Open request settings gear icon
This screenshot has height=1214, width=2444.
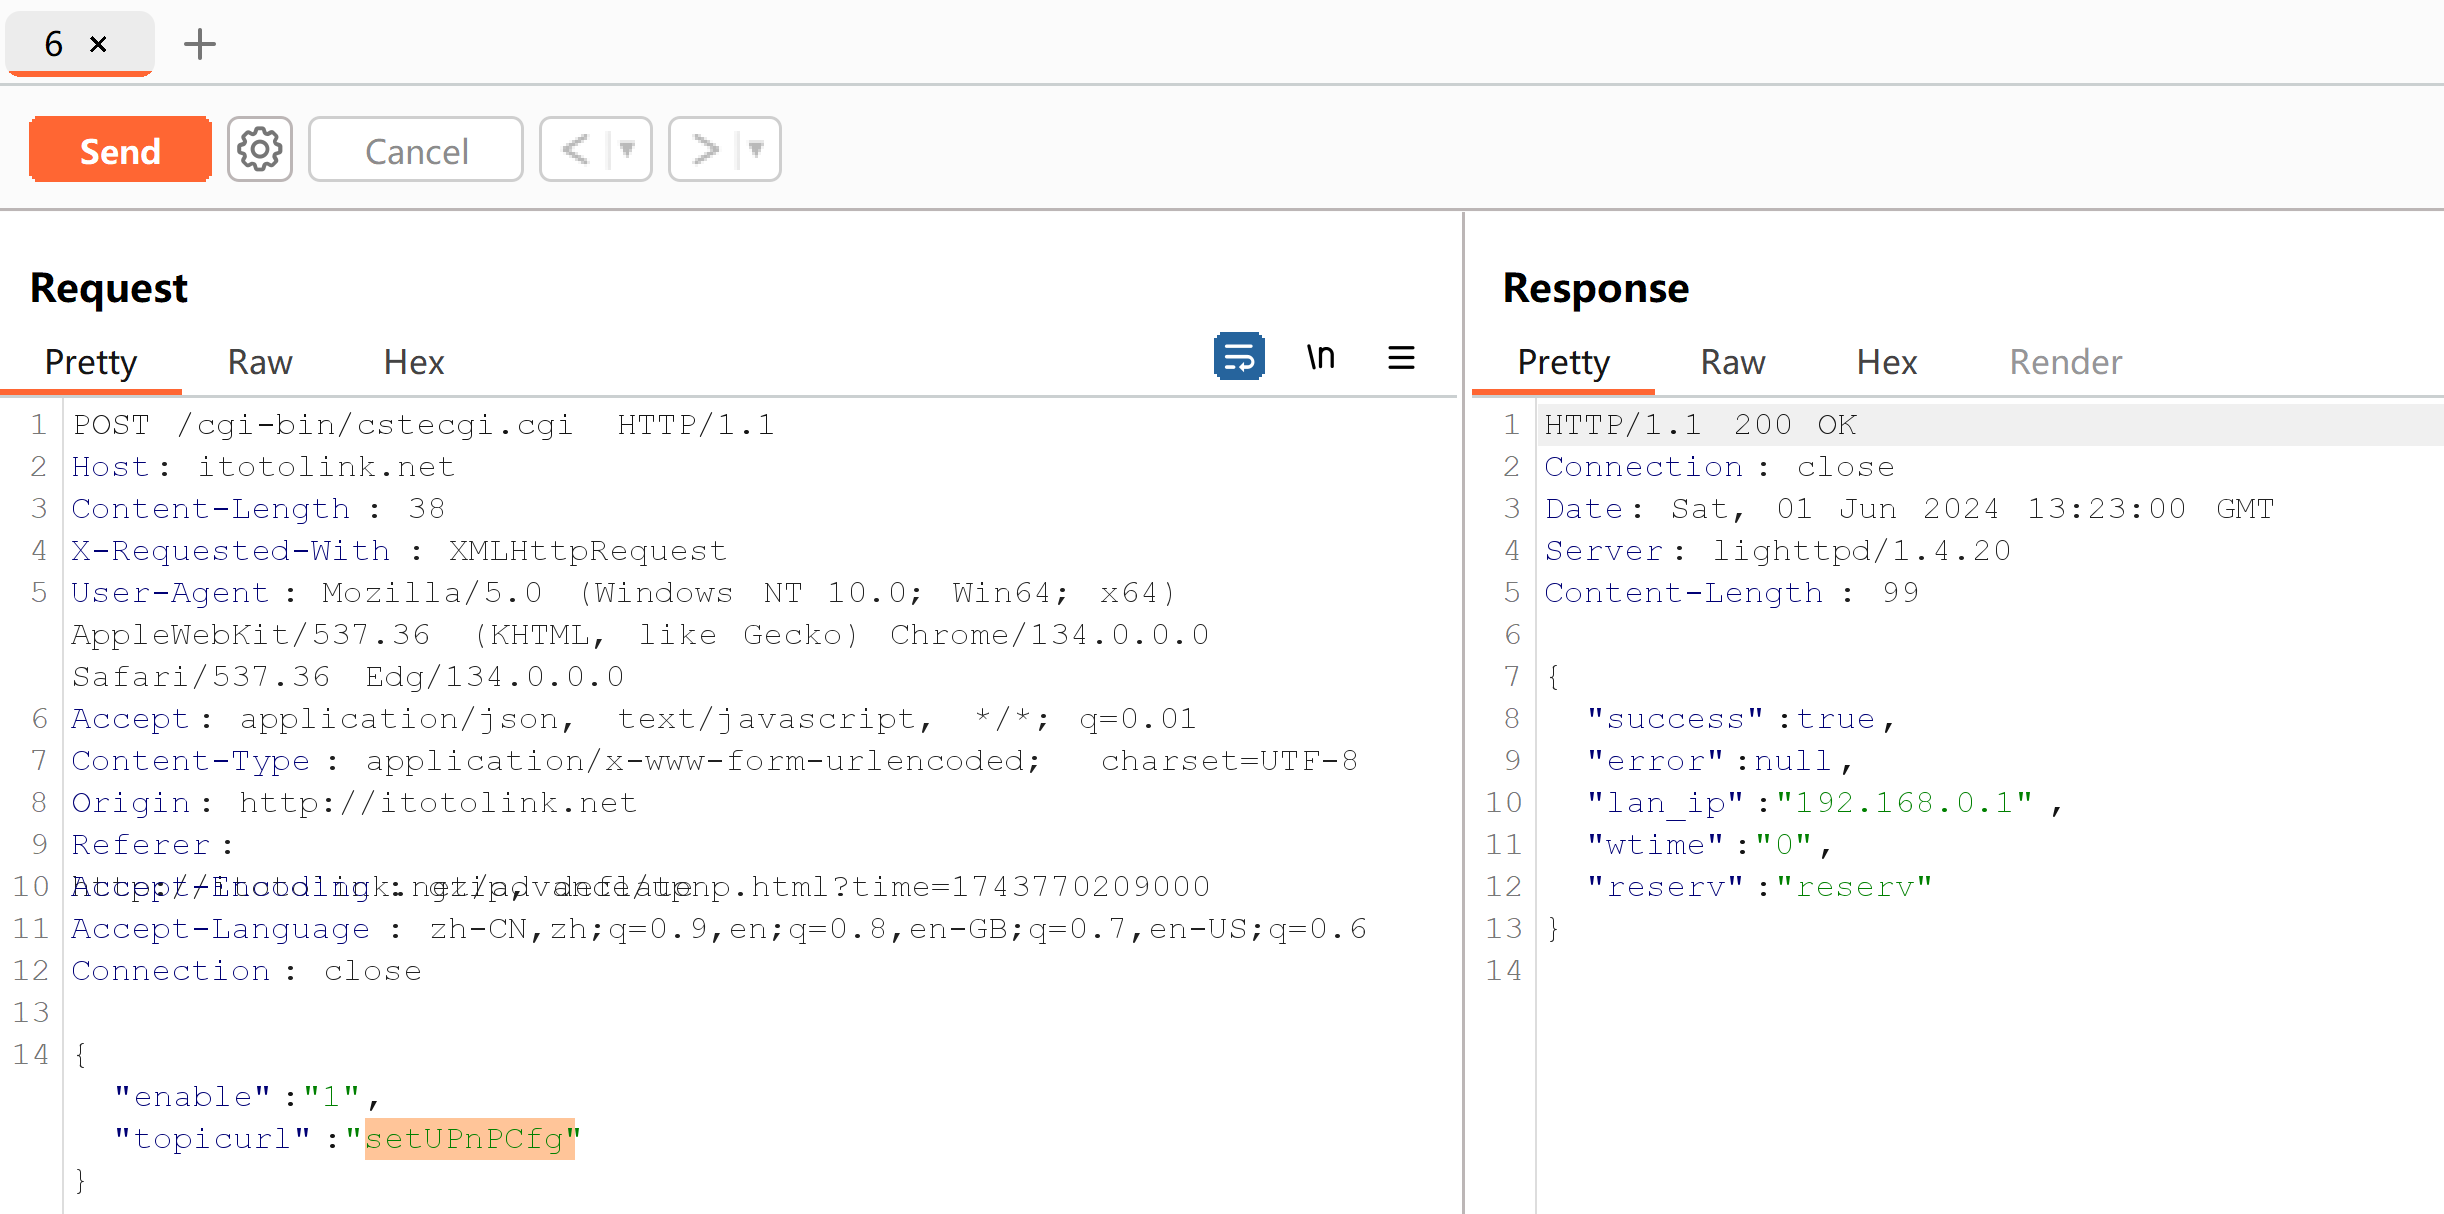click(259, 150)
